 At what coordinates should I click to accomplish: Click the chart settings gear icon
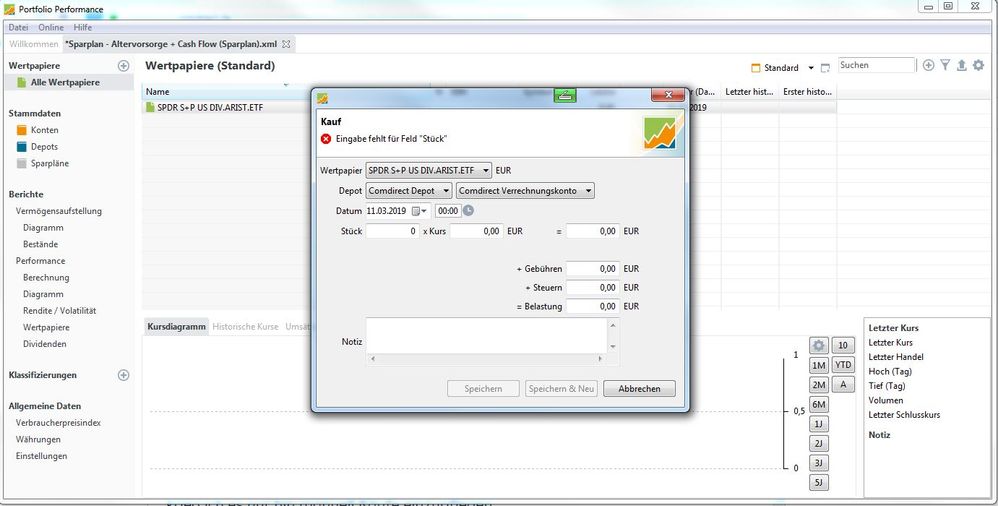click(x=818, y=346)
